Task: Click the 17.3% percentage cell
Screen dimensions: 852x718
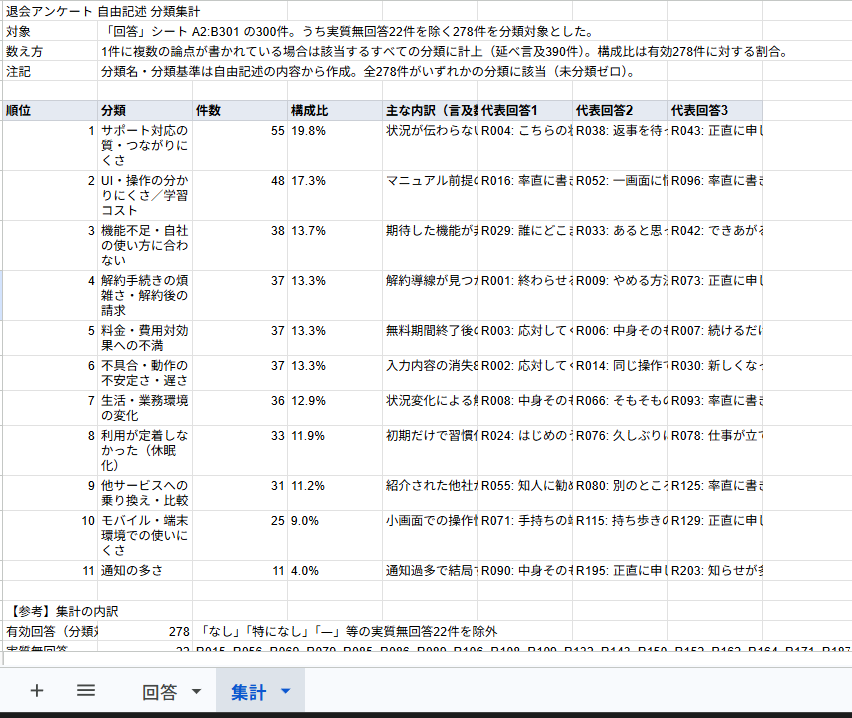Action: pyautogui.click(x=335, y=195)
